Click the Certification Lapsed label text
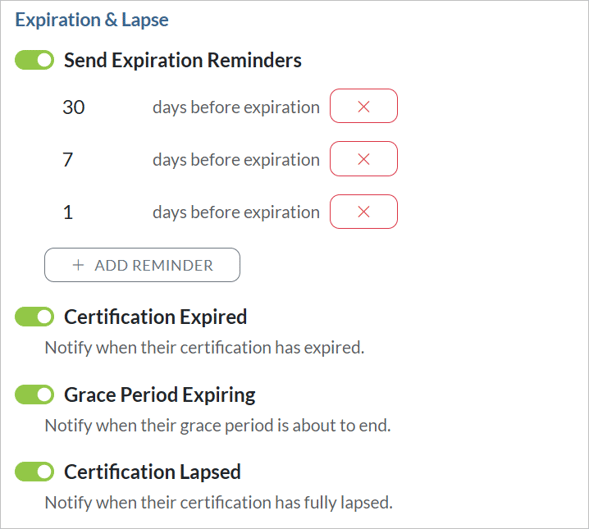The width and height of the screenshot is (589, 529). (152, 472)
